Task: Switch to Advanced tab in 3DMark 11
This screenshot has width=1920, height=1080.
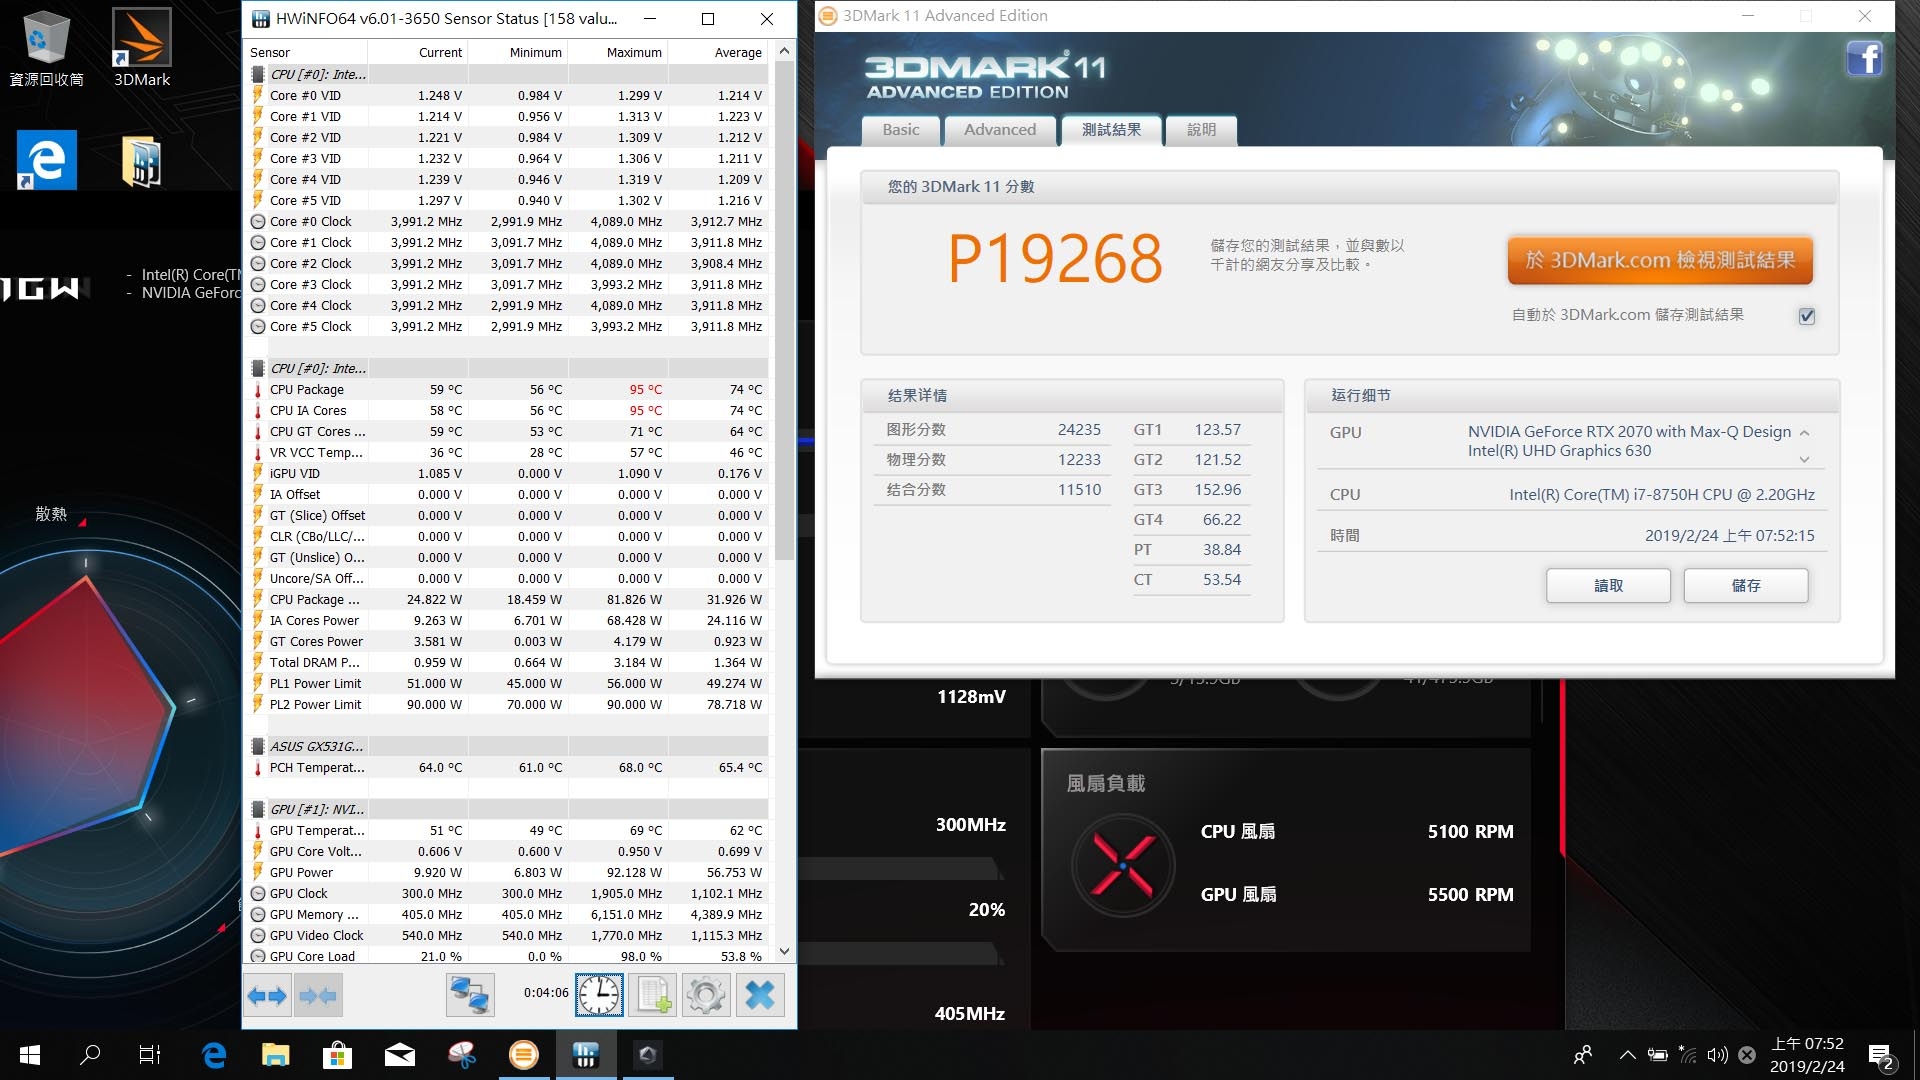Action: click(1000, 130)
